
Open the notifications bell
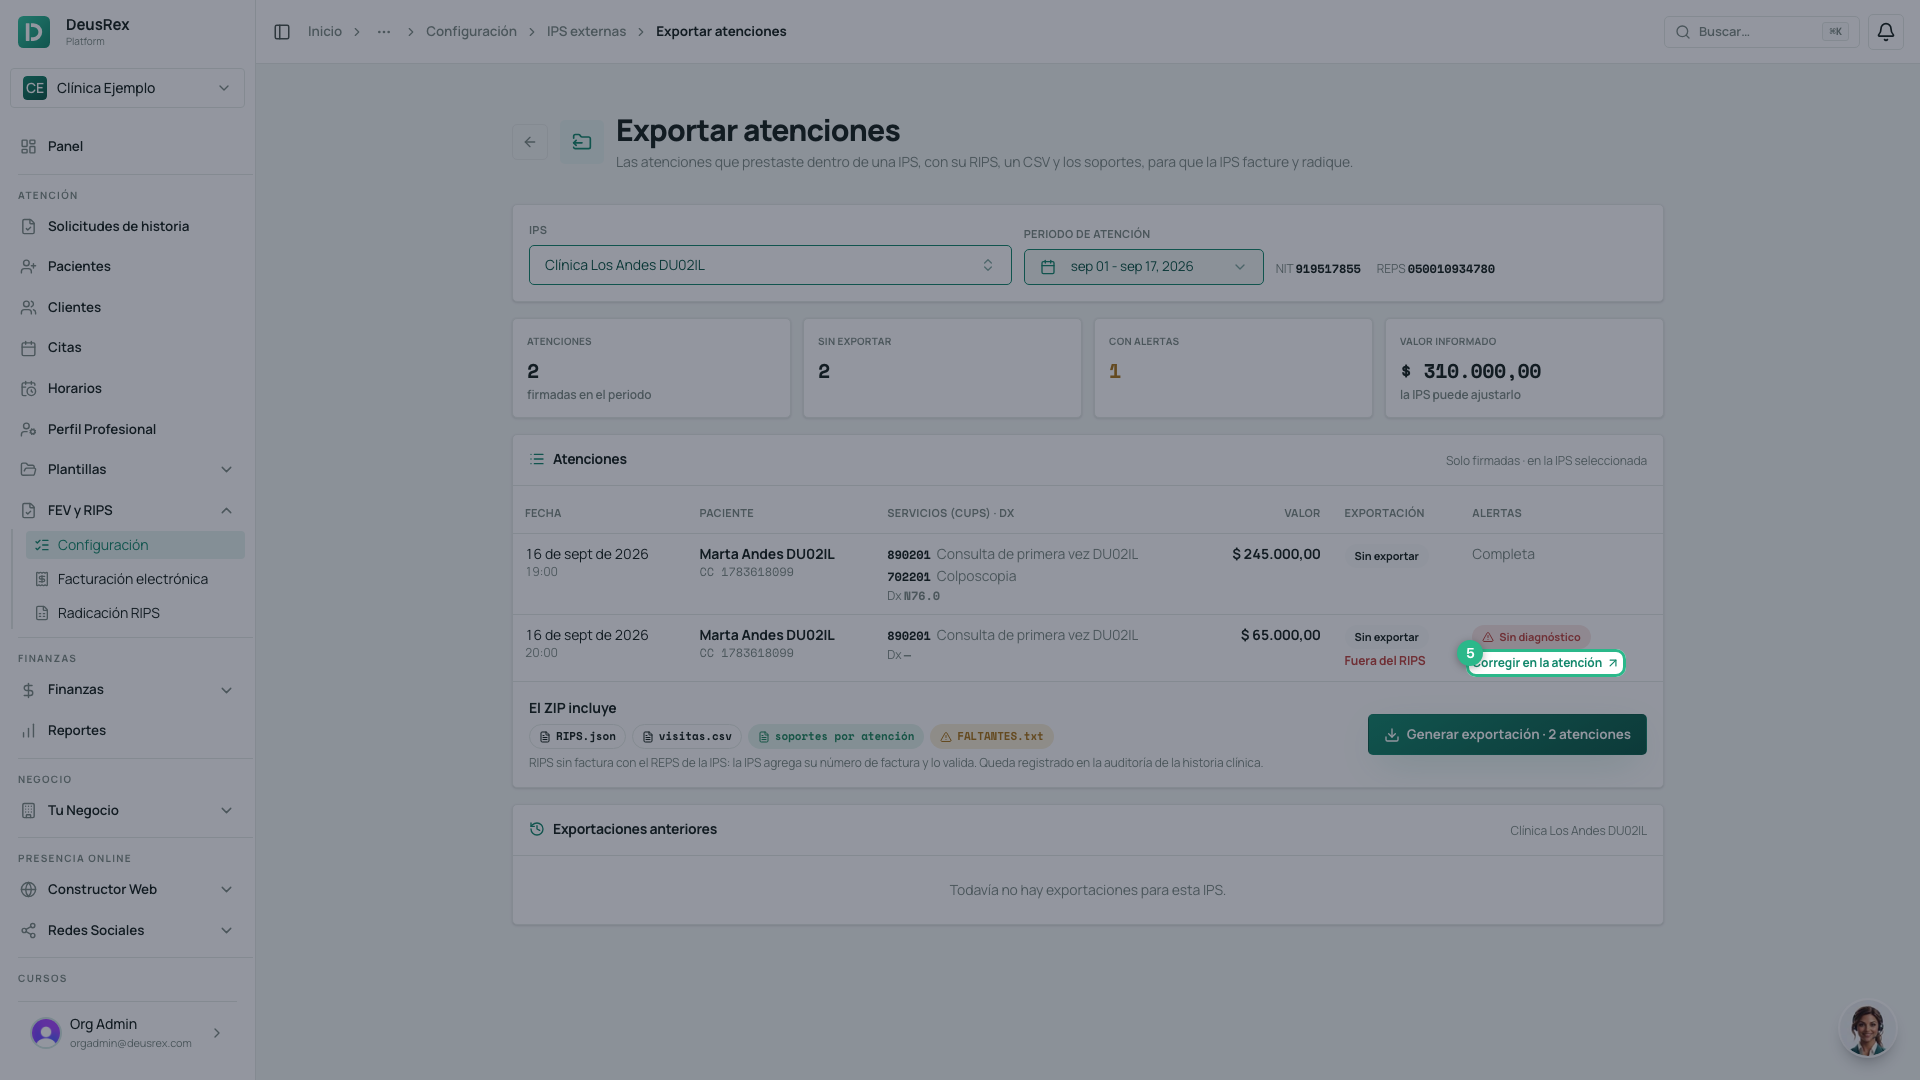[x=1885, y=32]
